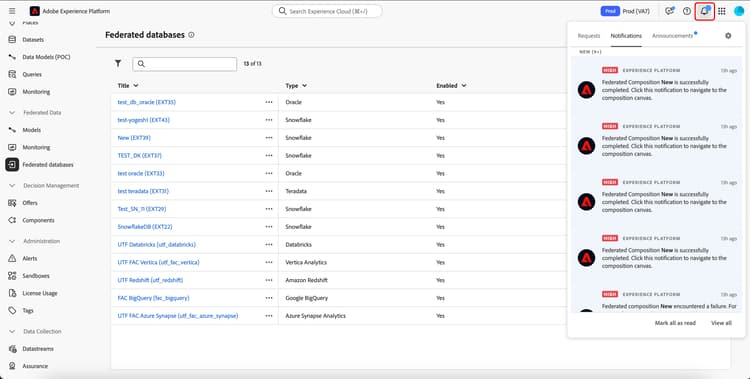Open the notifications bell icon

(705, 11)
